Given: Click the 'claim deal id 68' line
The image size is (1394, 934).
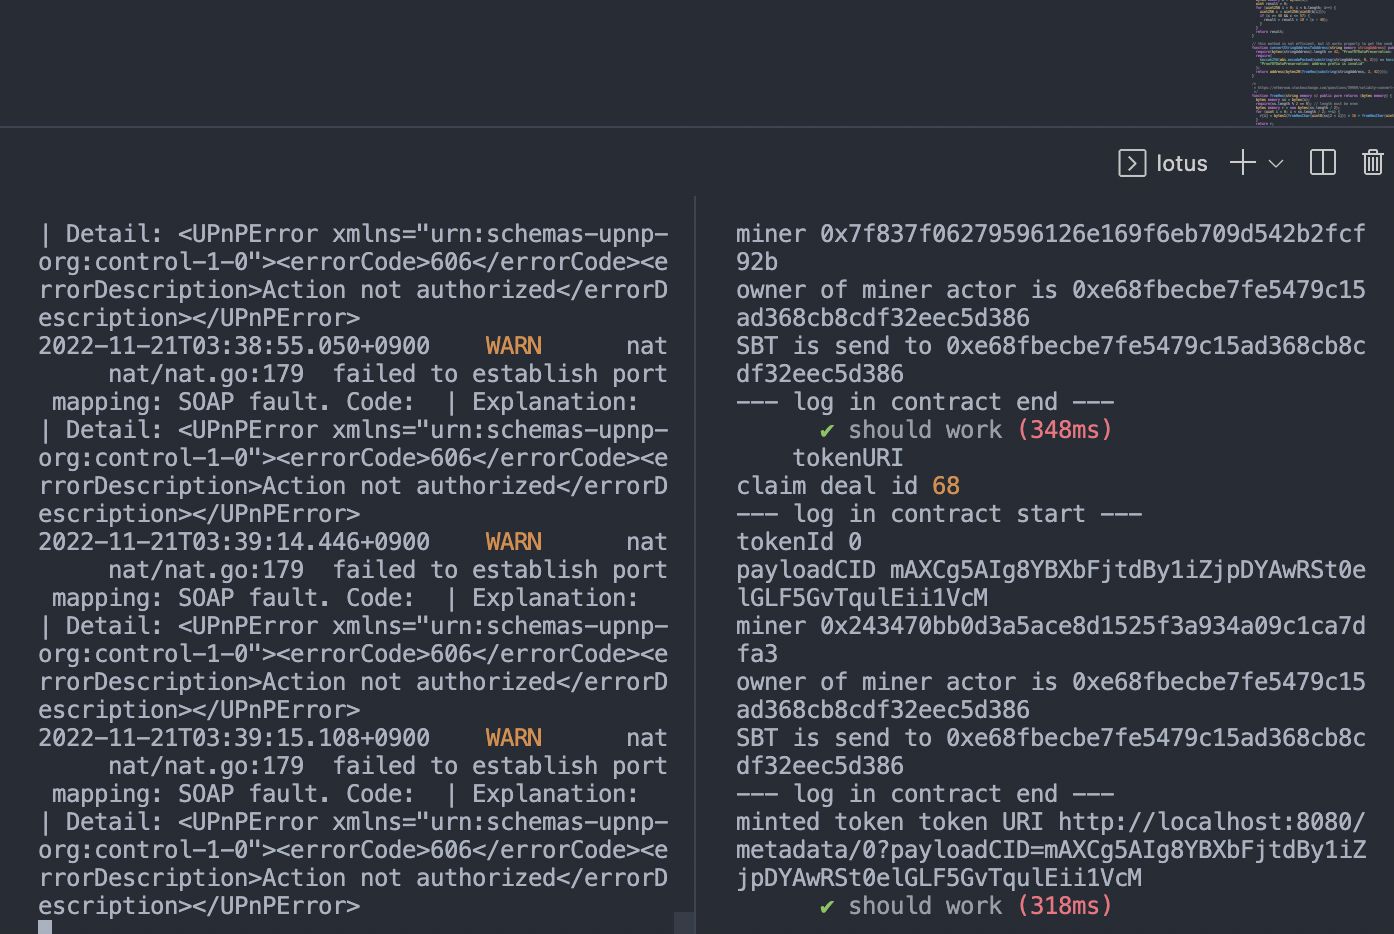Looking at the screenshot, I should (x=848, y=486).
